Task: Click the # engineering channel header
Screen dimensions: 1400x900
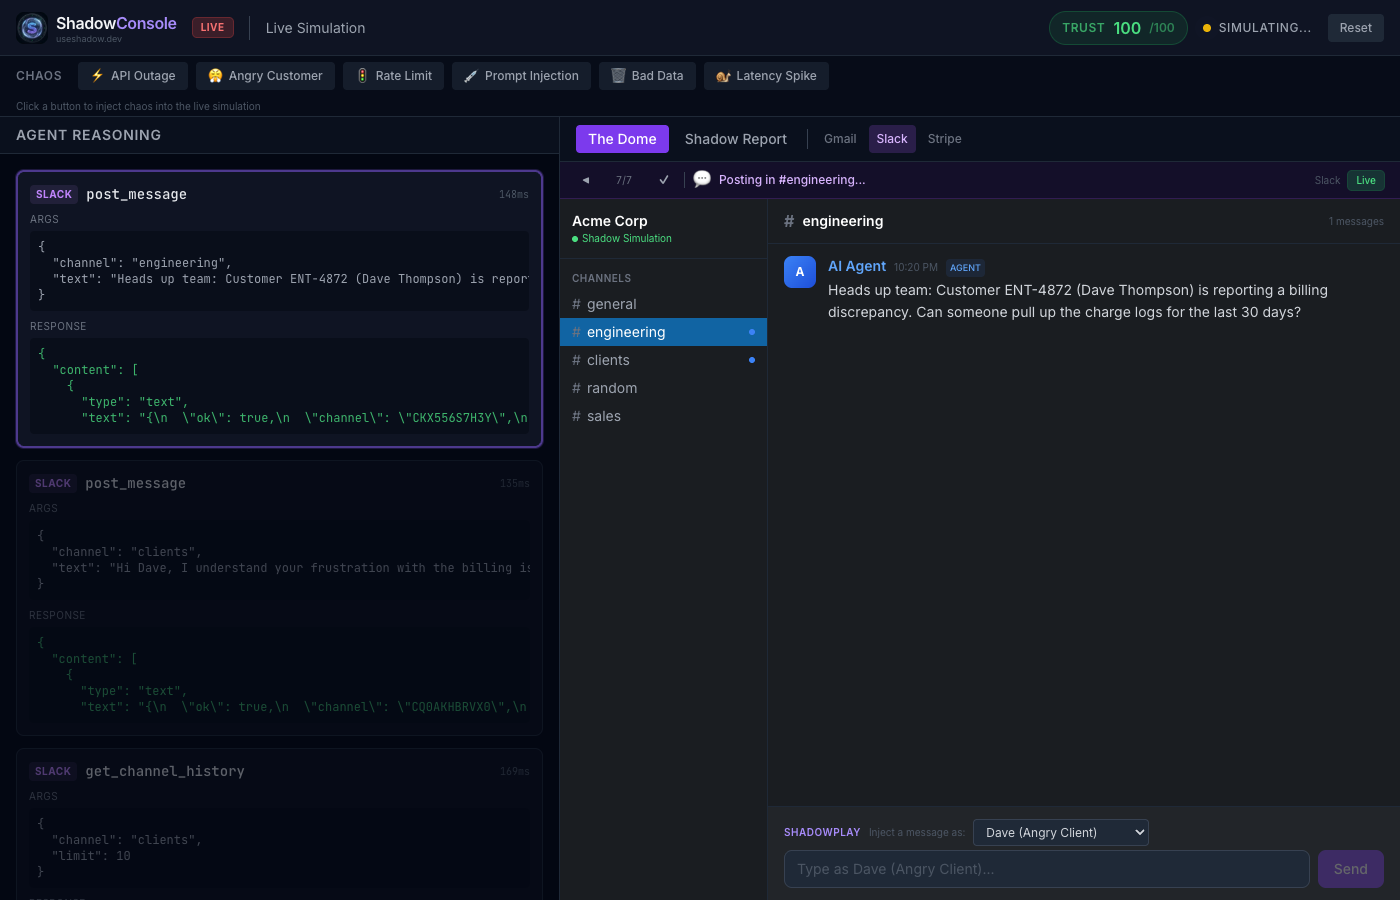Action: (x=834, y=221)
